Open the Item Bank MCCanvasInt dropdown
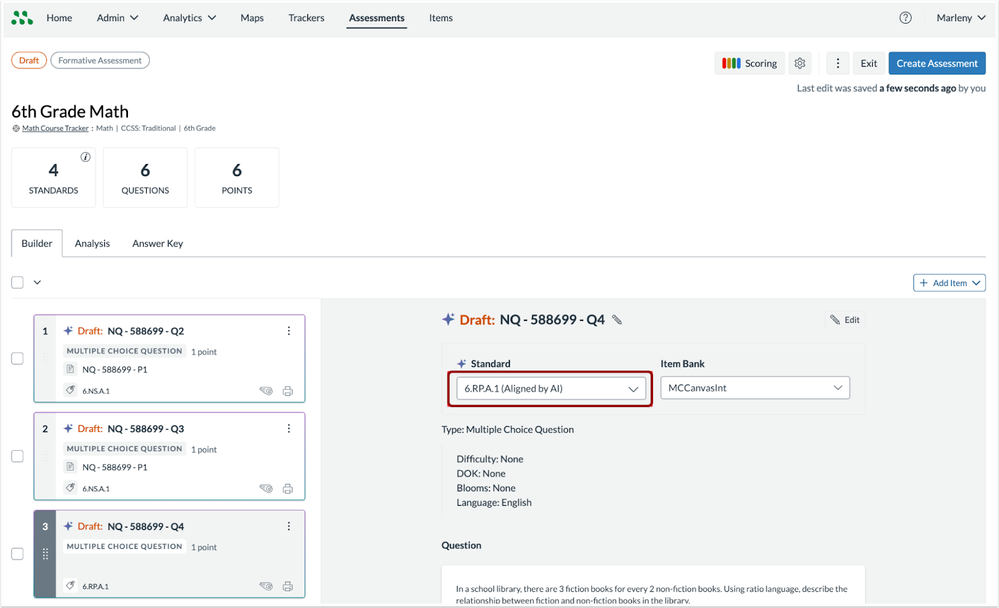 [755, 388]
